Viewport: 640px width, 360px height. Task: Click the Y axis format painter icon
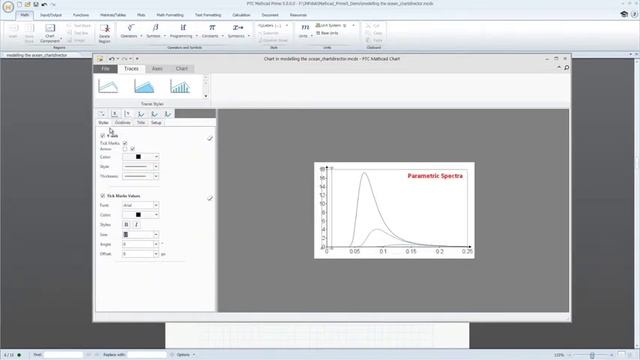[210, 138]
